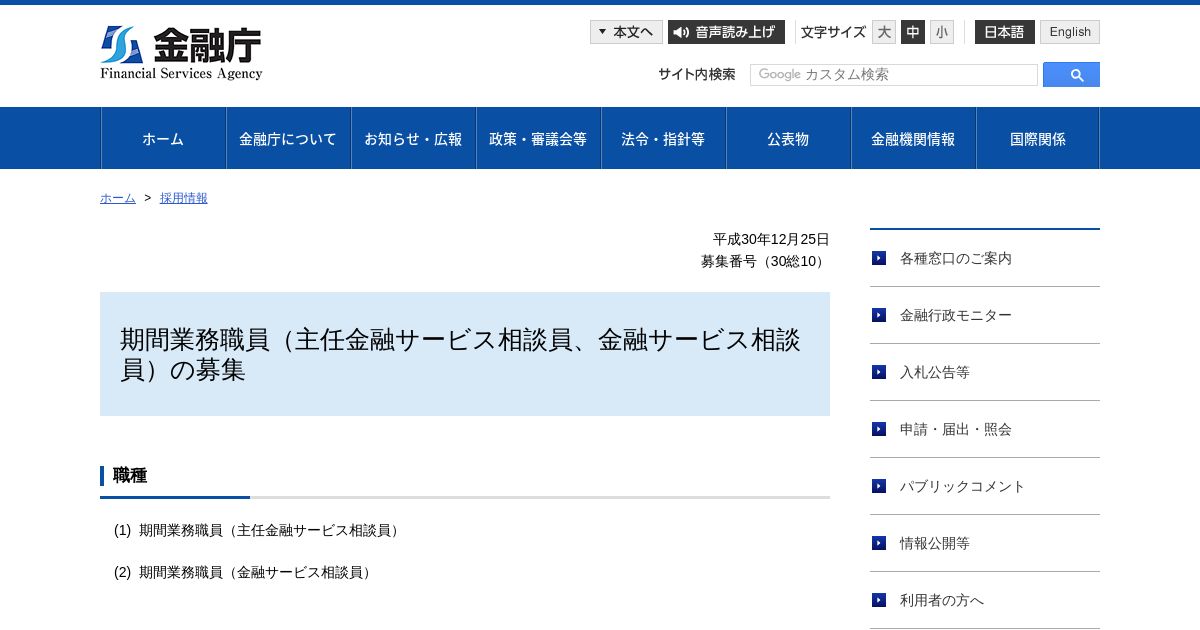Open the 法令・指針等 menu
This screenshot has width=1200, height=630.
point(663,139)
